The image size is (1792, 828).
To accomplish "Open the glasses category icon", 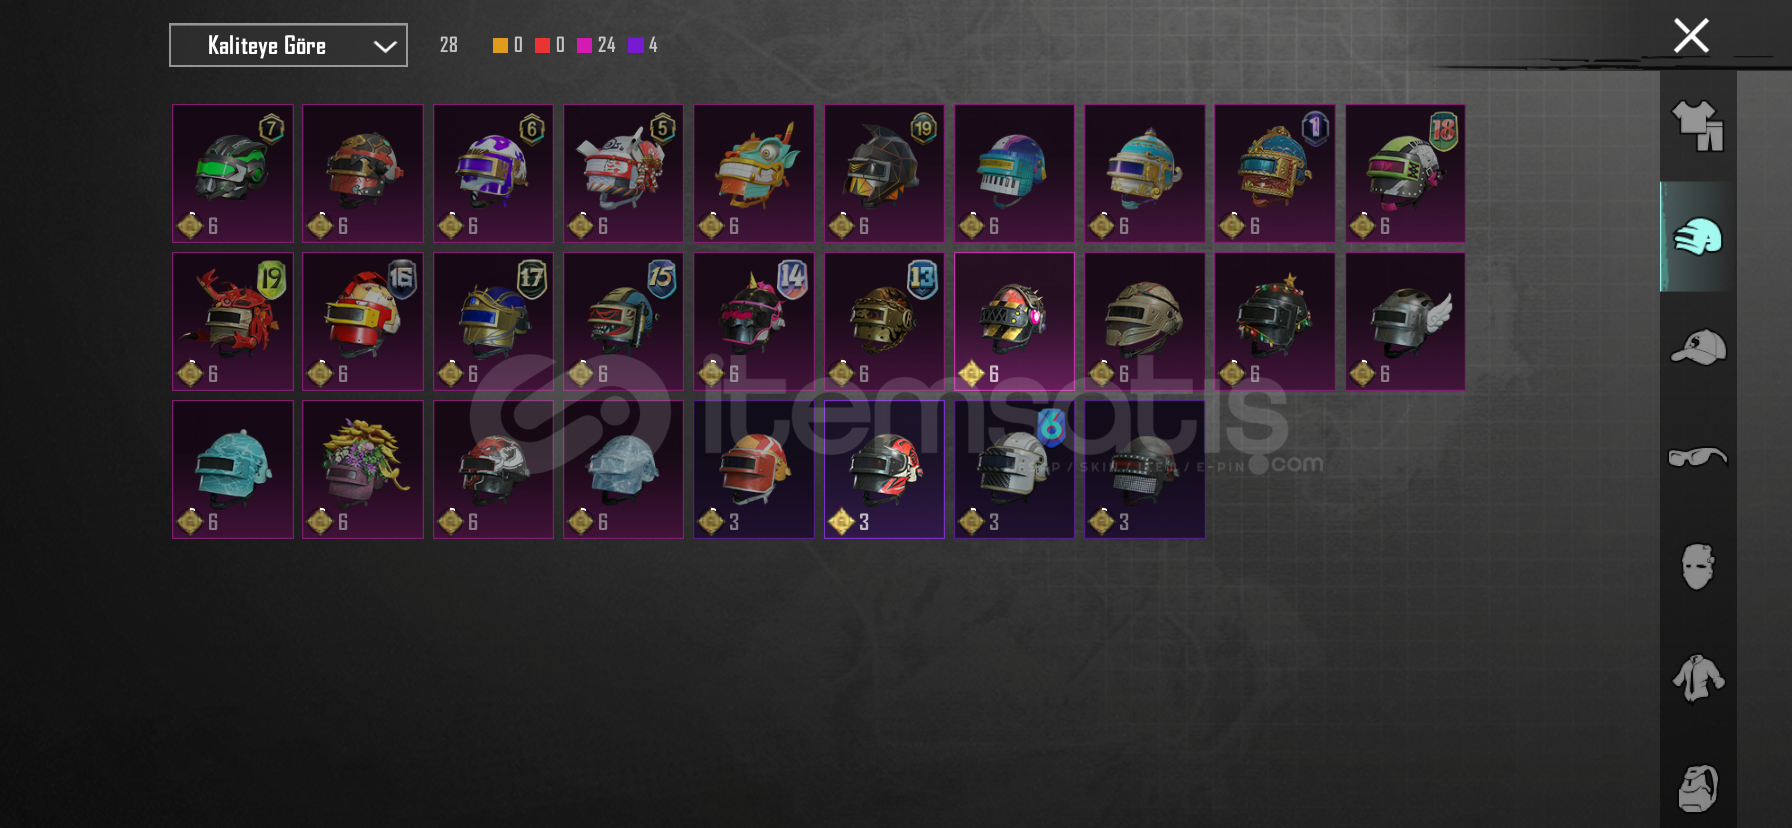I will tap(1698, 457).
